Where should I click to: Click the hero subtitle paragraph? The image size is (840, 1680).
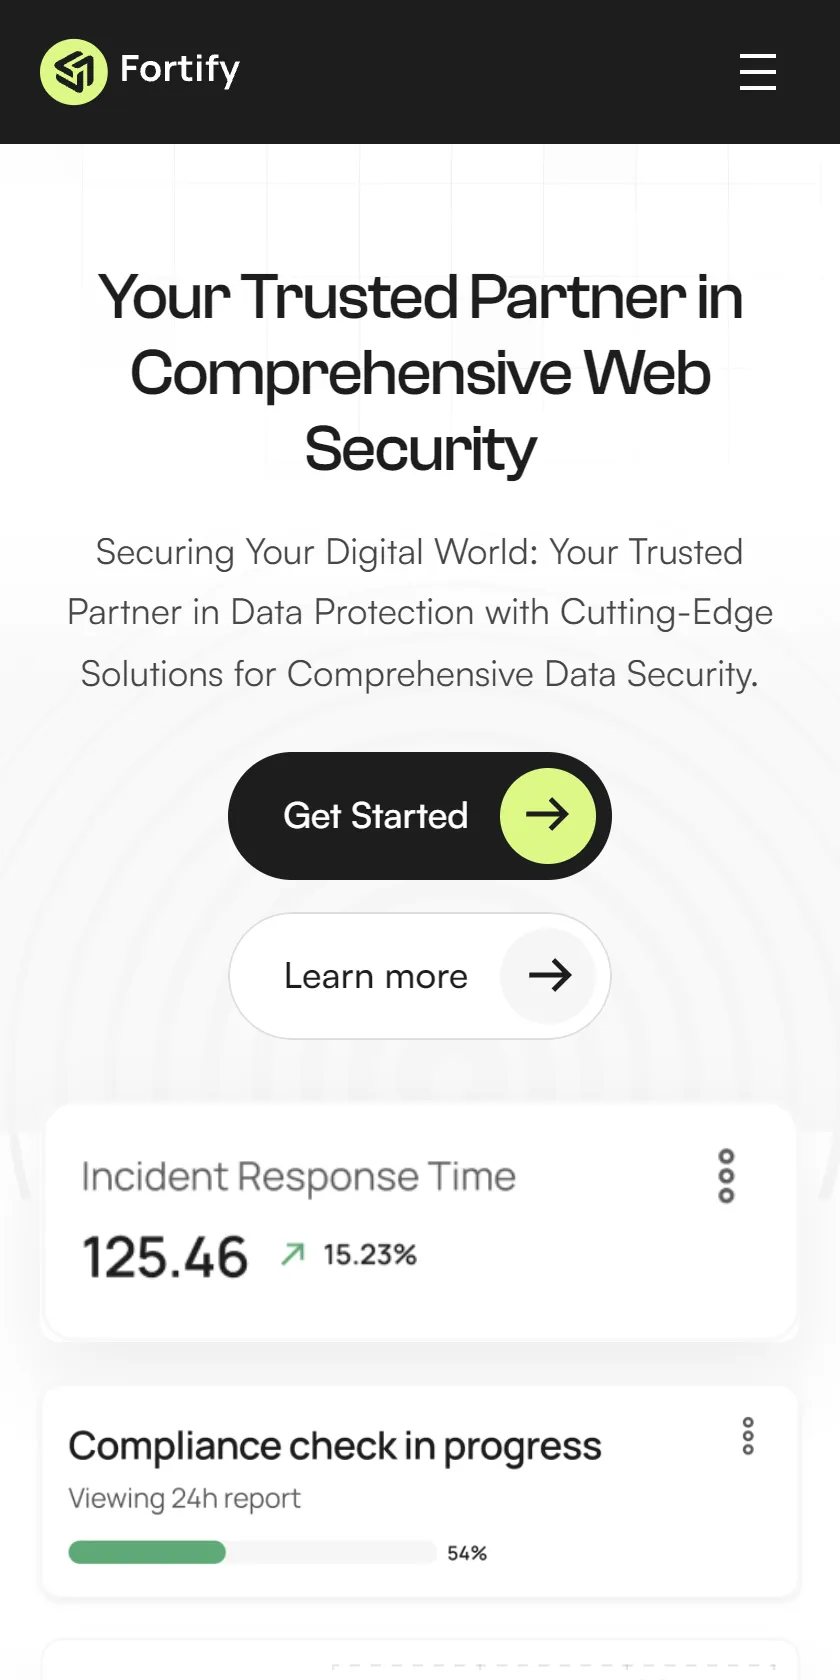tap(420, 613)
